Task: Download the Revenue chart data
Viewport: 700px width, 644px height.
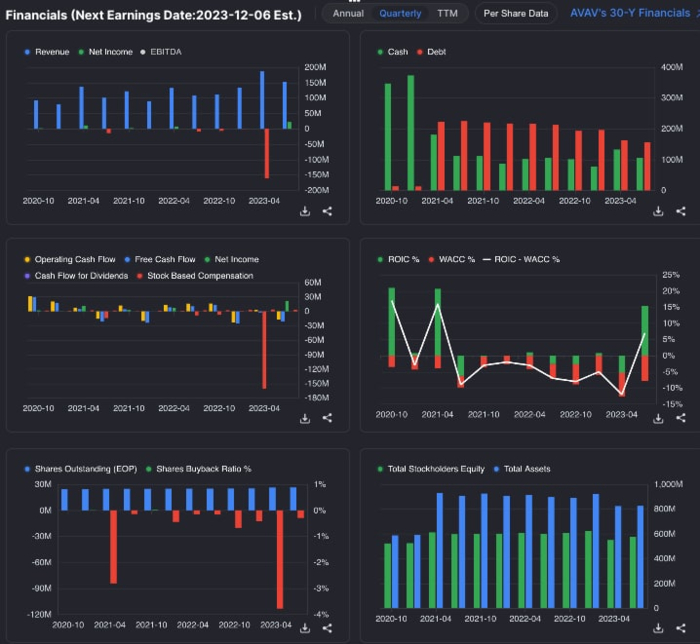Action: coord(304,212)
